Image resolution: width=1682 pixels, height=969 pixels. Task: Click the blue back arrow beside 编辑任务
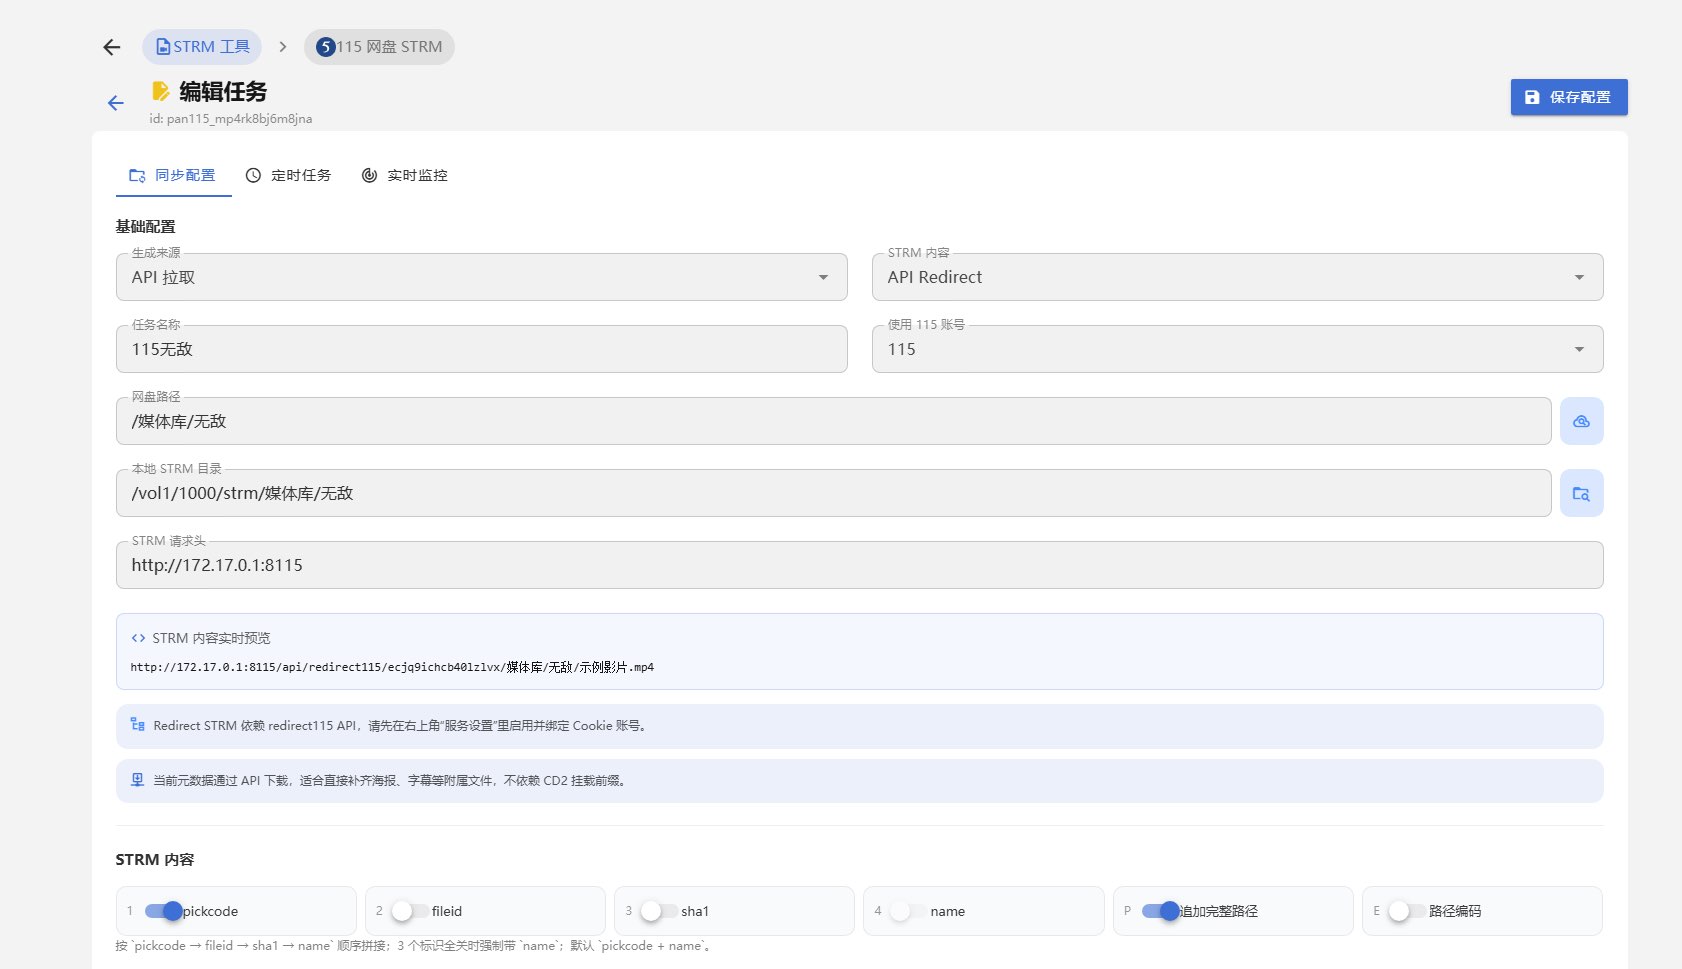coord(116,103)
